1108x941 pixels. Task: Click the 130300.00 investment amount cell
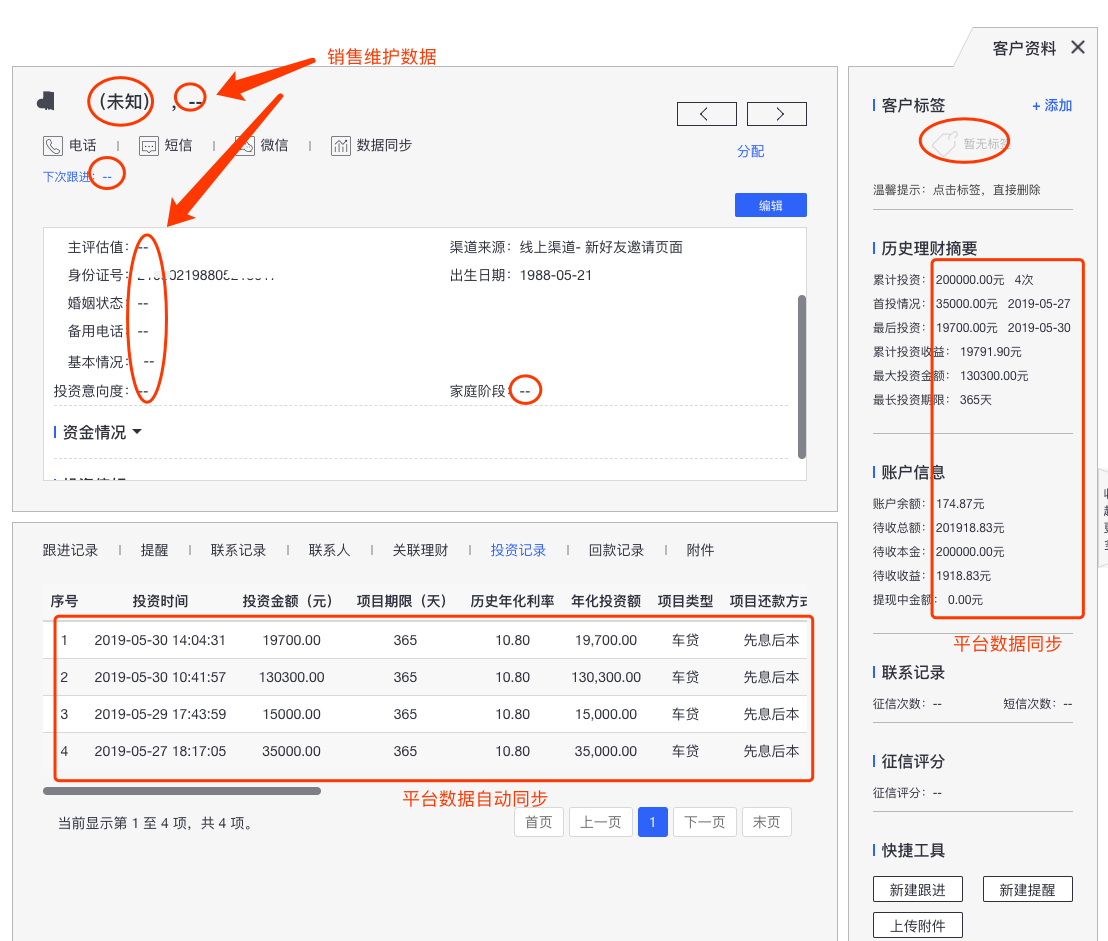pos(291,677)
